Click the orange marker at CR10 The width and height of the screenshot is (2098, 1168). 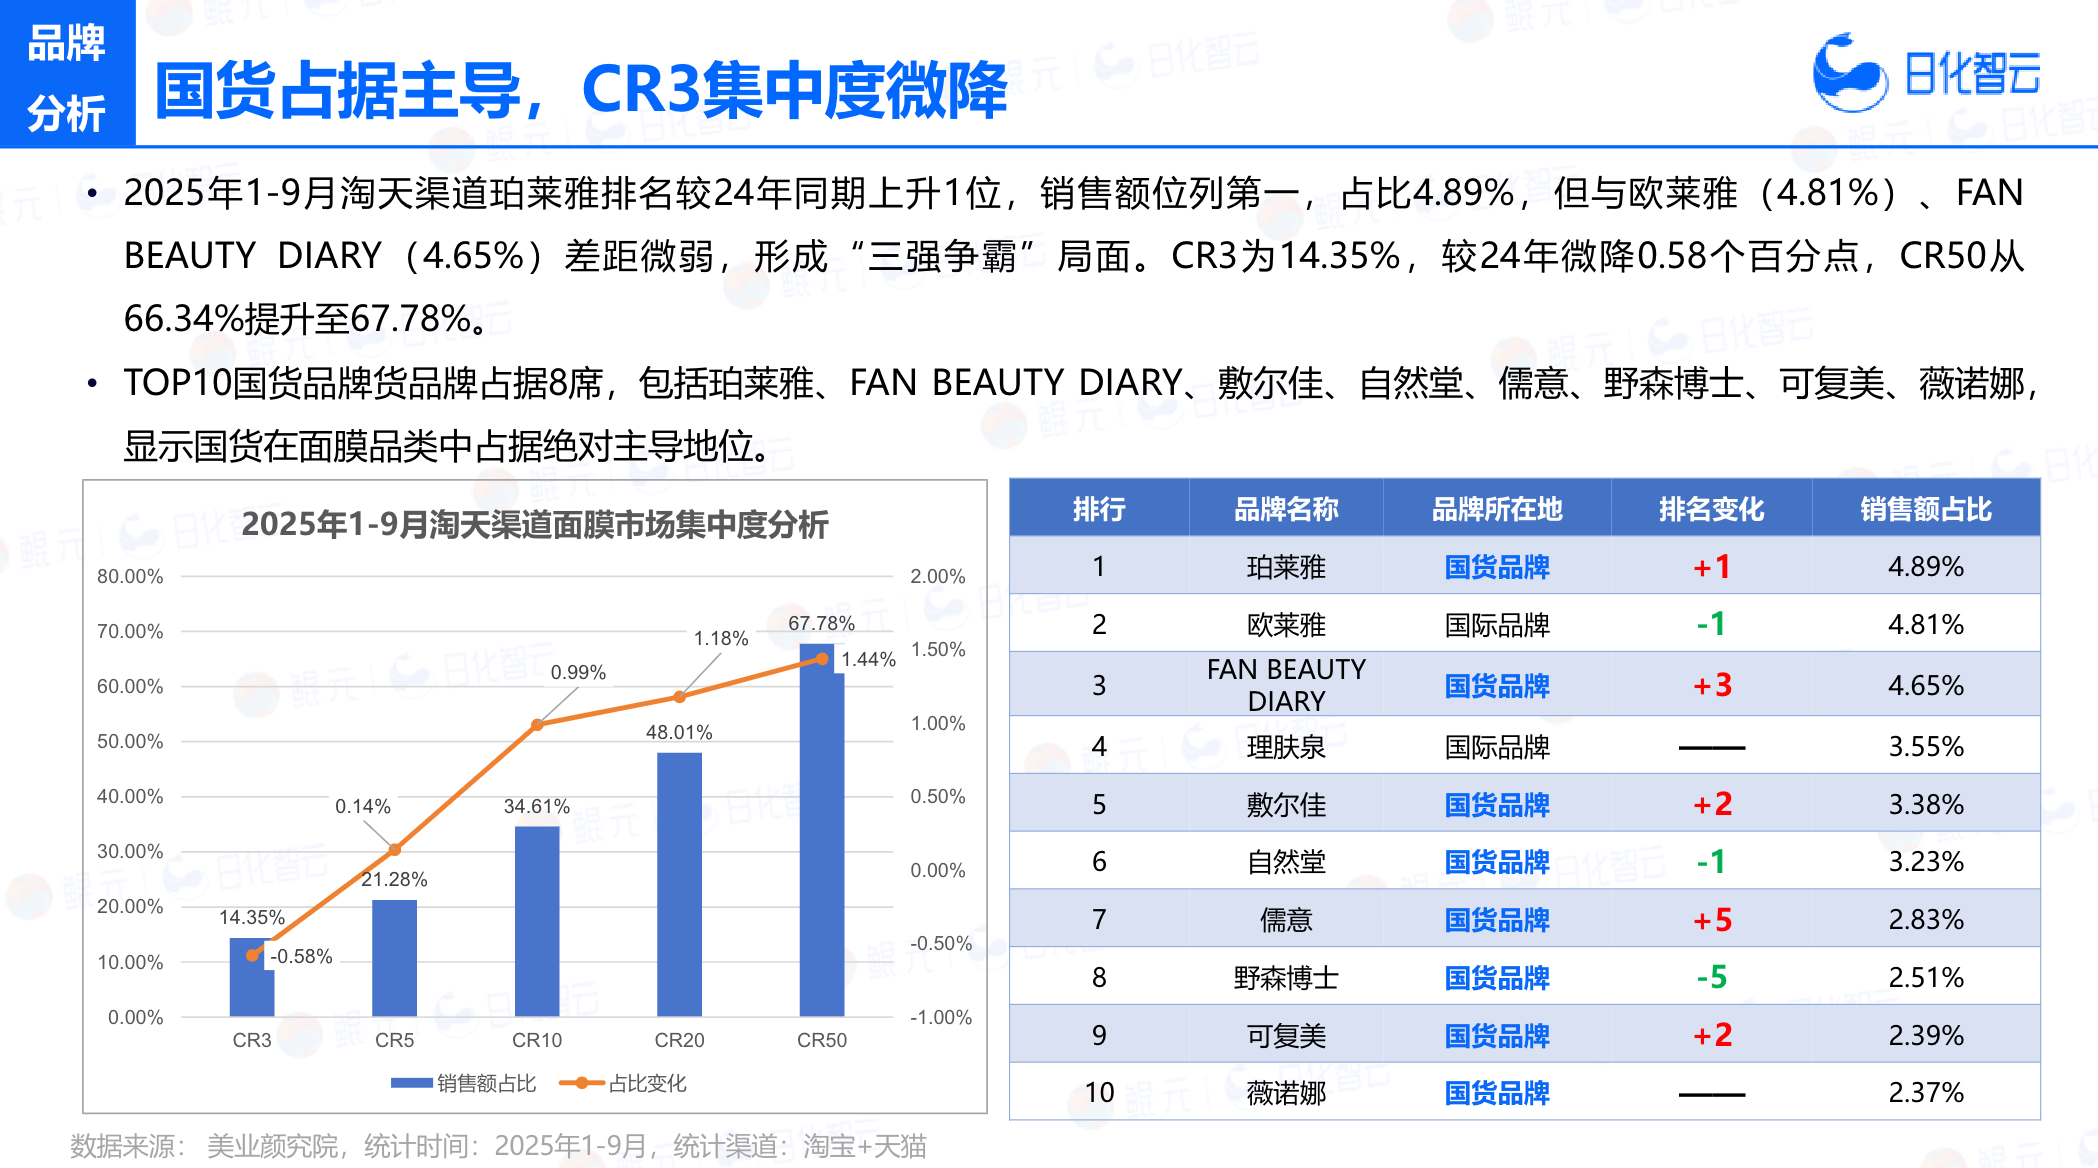pos(537,725)
